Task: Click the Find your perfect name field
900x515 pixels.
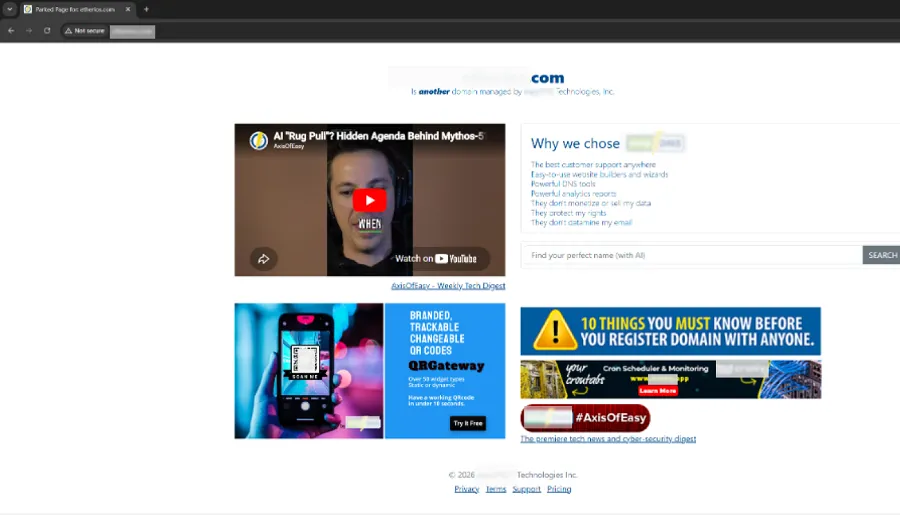Action: pos(692,255)
